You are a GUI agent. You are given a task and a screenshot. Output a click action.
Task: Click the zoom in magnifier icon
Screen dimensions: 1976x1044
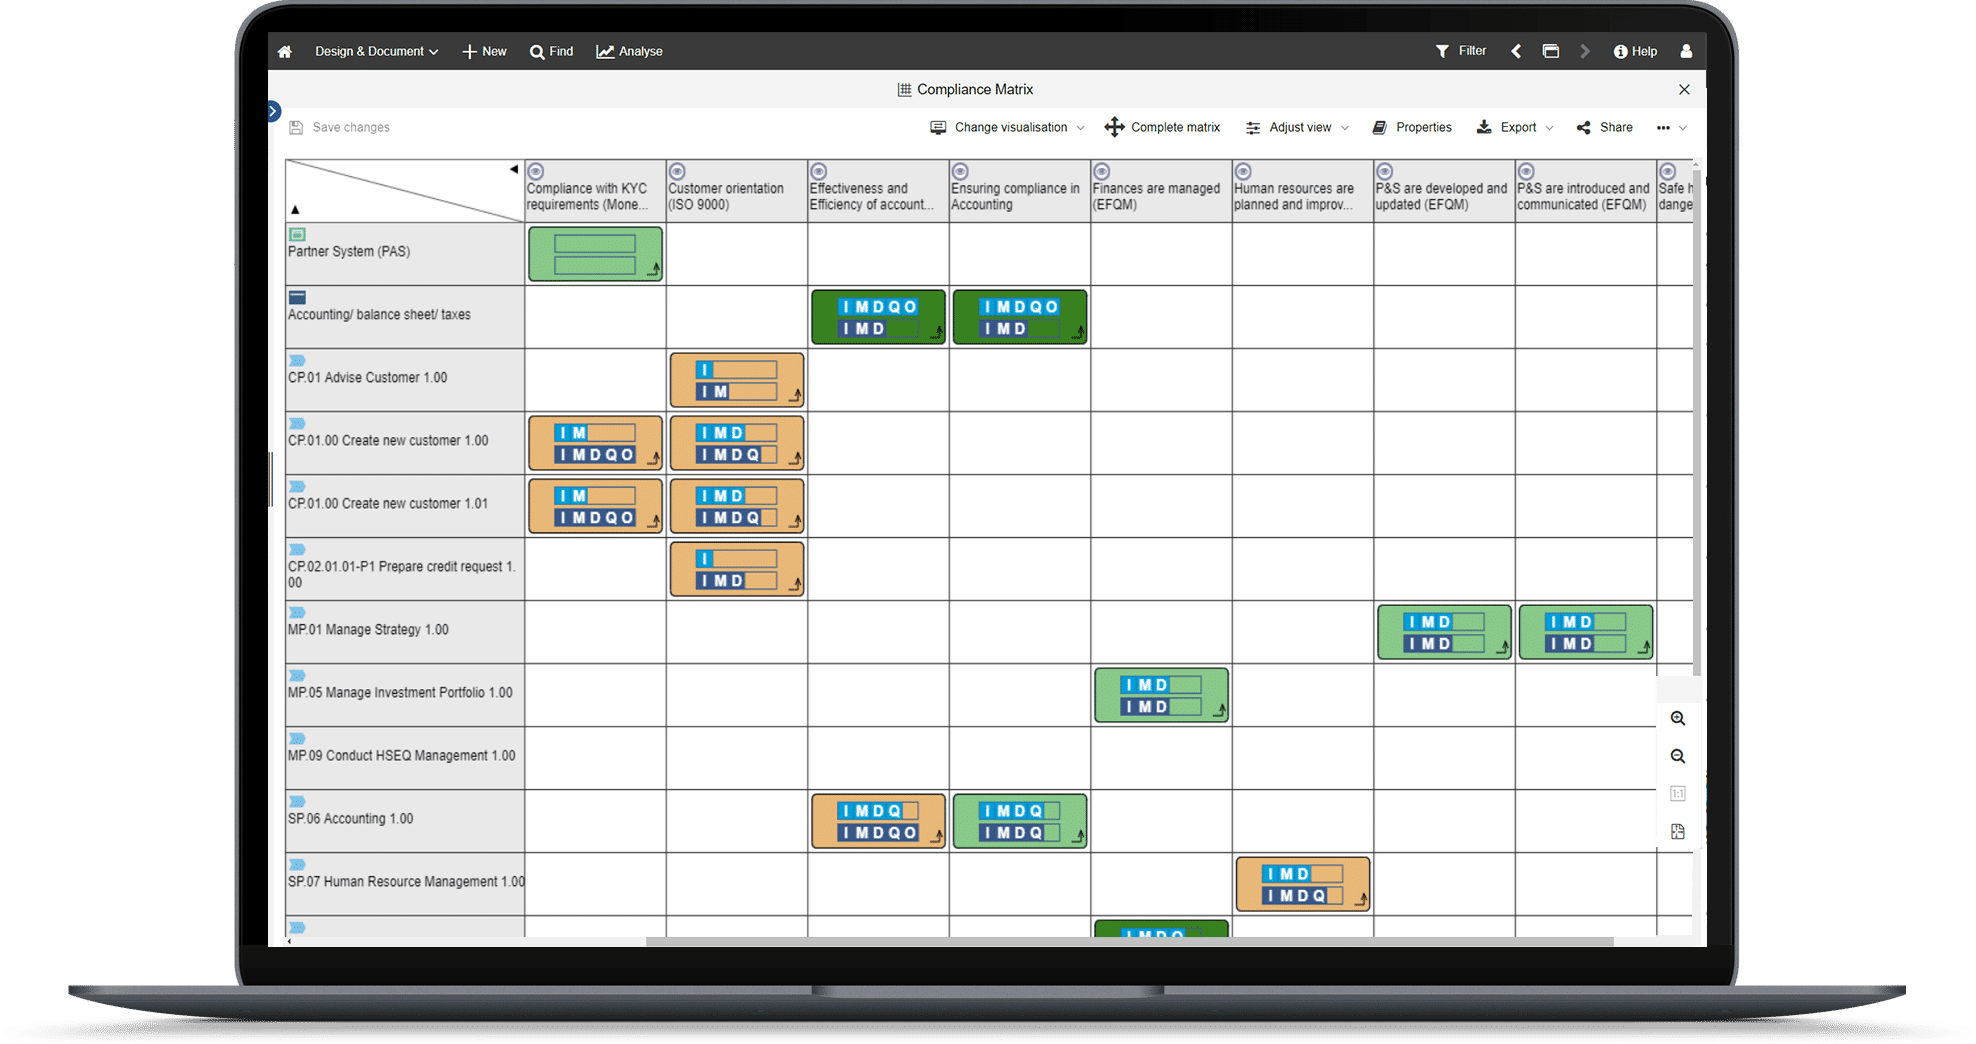(1678, 719)
